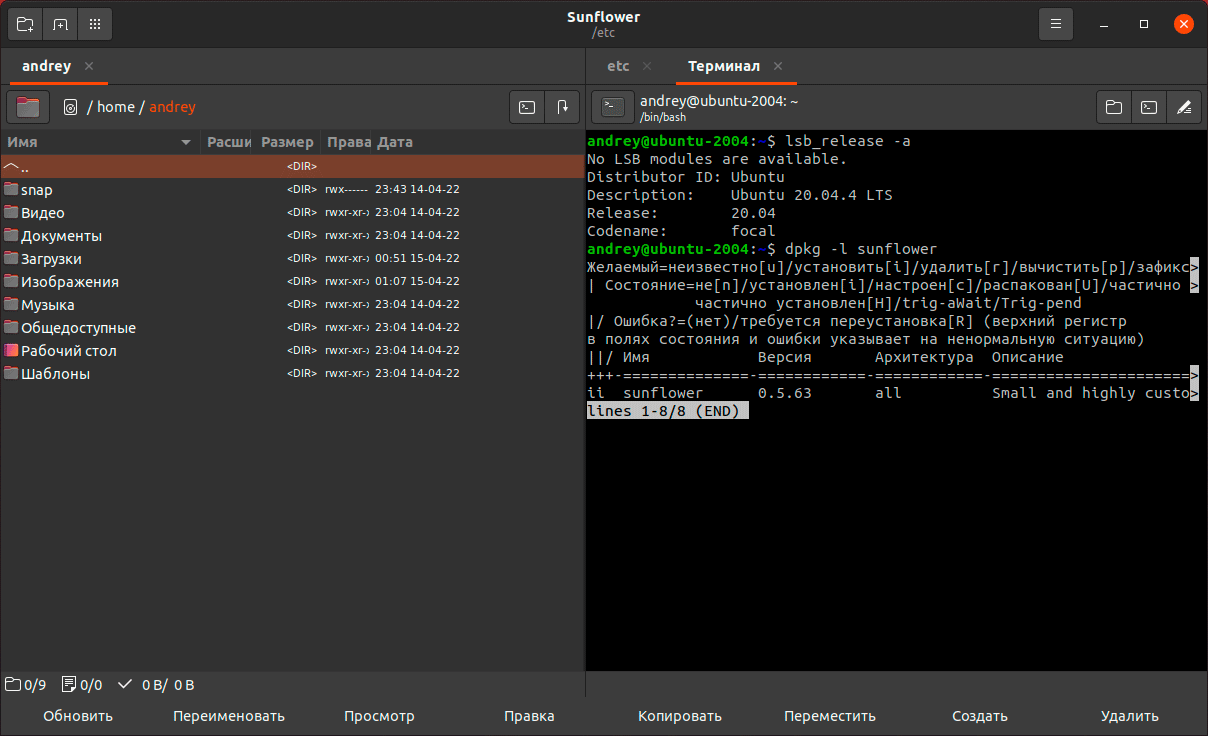Viewport: 1208px width, 736px height.
Task: Sort by the Дата column header
Action: [x=395, y=143]
